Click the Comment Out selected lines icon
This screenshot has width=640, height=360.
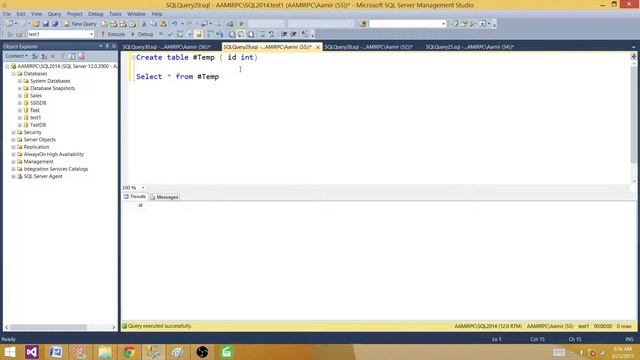coord(262,34)
